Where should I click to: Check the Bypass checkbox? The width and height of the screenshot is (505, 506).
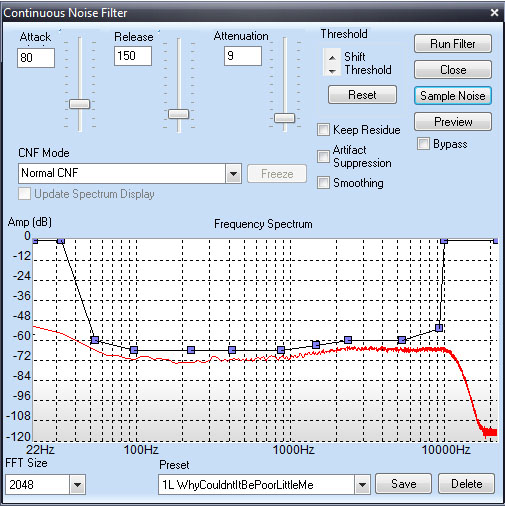(423, 144)
